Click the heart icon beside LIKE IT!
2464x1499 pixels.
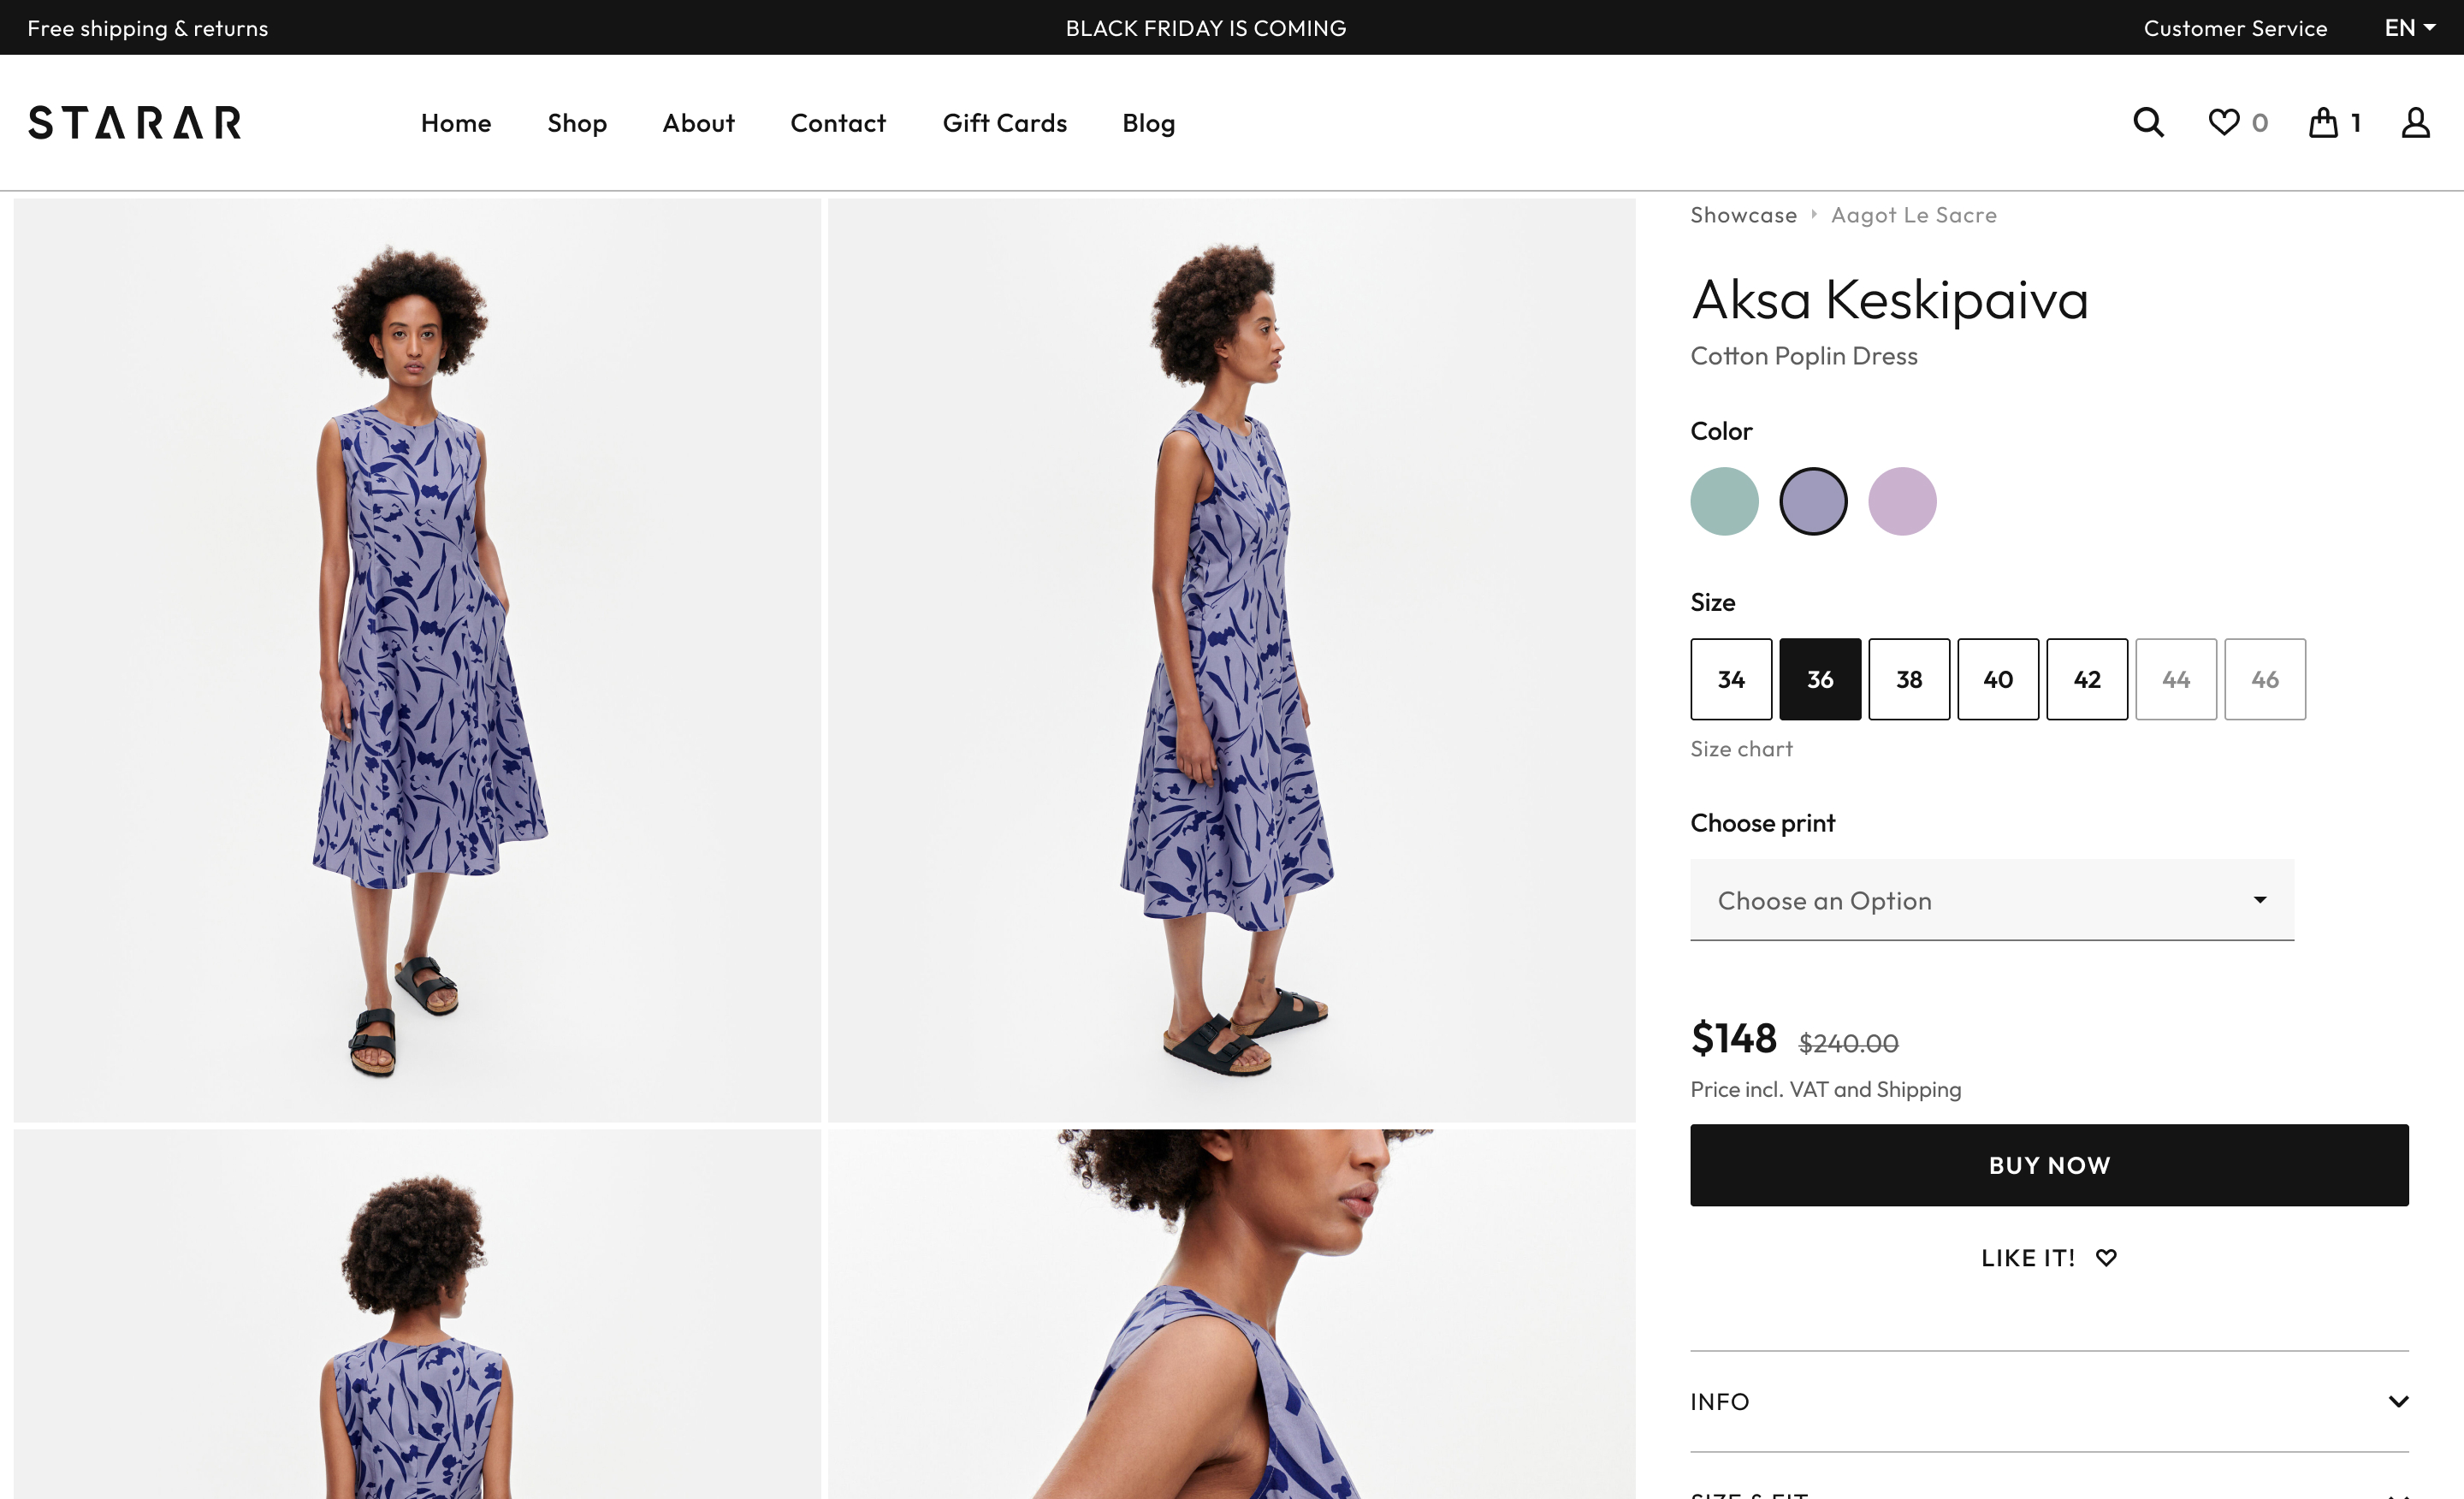[x=2106, y=1258]
